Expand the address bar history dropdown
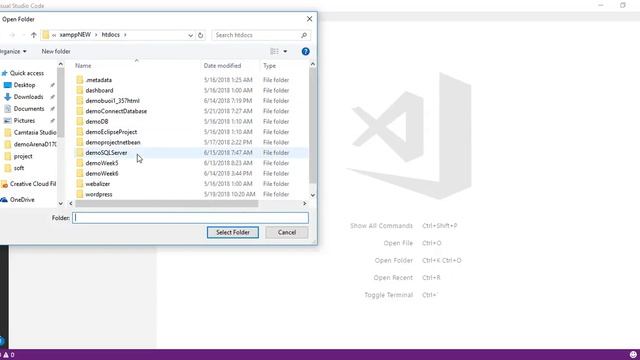 click(190, 36)
